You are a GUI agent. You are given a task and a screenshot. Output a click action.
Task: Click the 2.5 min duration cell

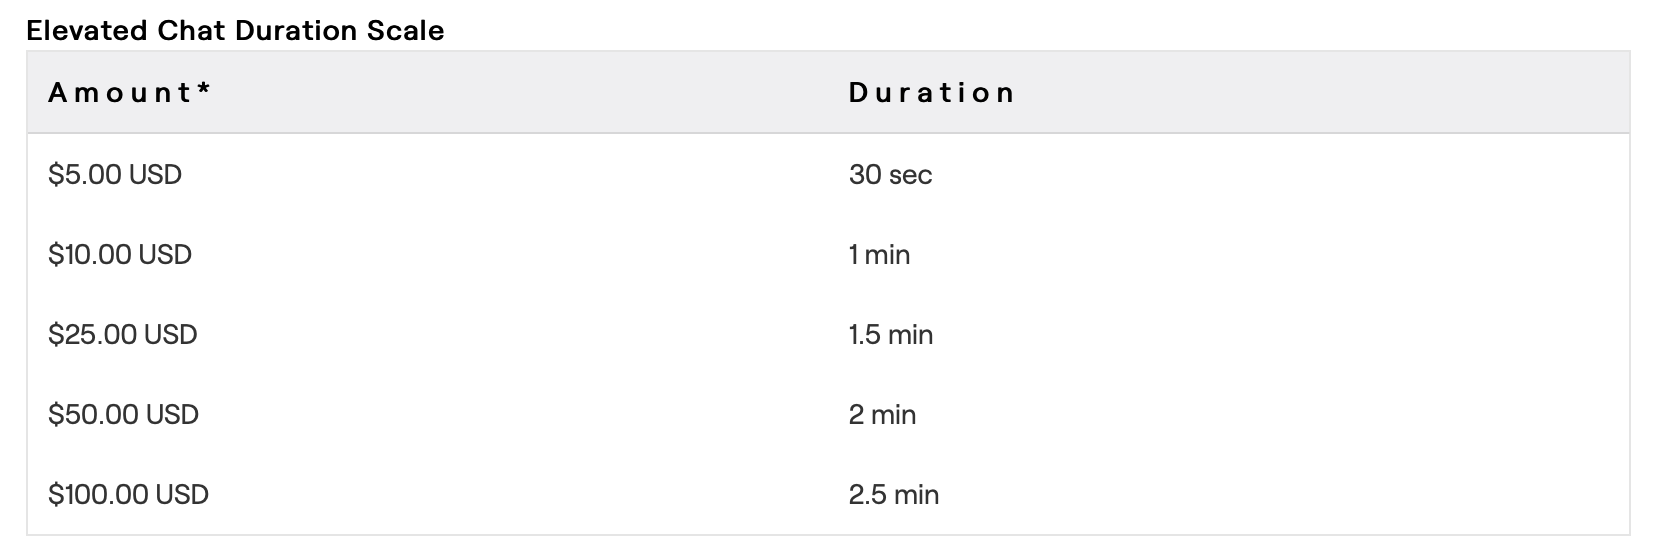893,495
